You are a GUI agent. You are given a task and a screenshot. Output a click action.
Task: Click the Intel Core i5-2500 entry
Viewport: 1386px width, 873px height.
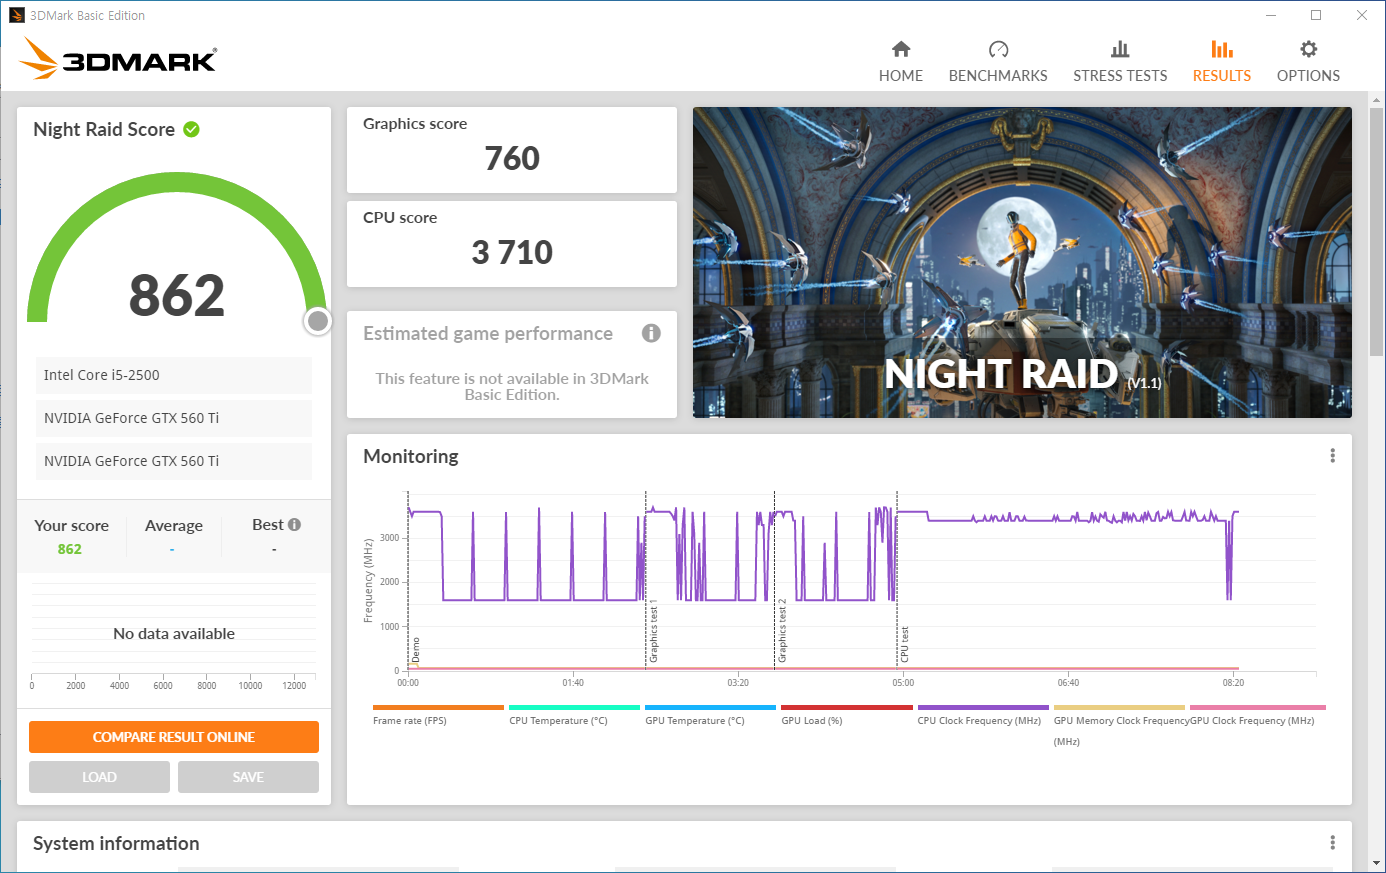(x=174, y=375)
